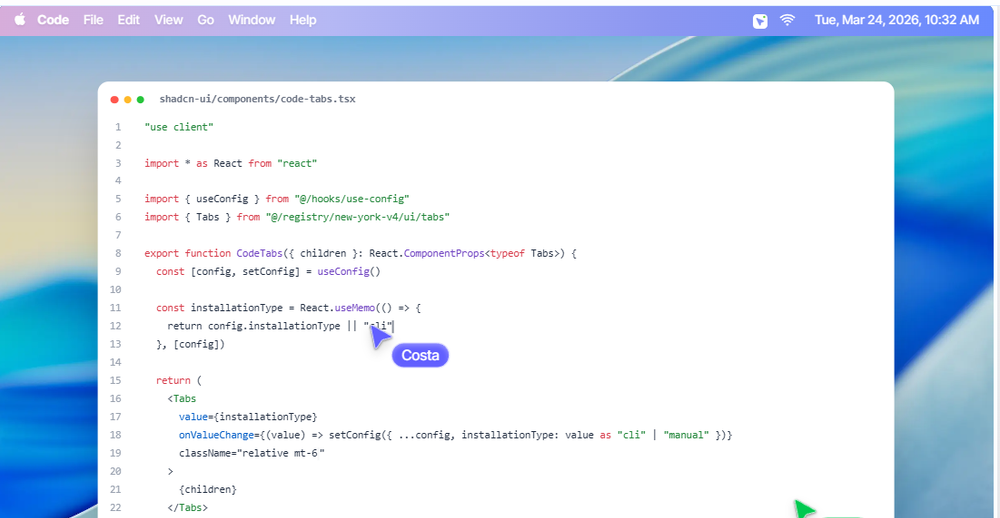Open the Wi-Fi status menu
1000x518 pixels.
pos(788,20)
